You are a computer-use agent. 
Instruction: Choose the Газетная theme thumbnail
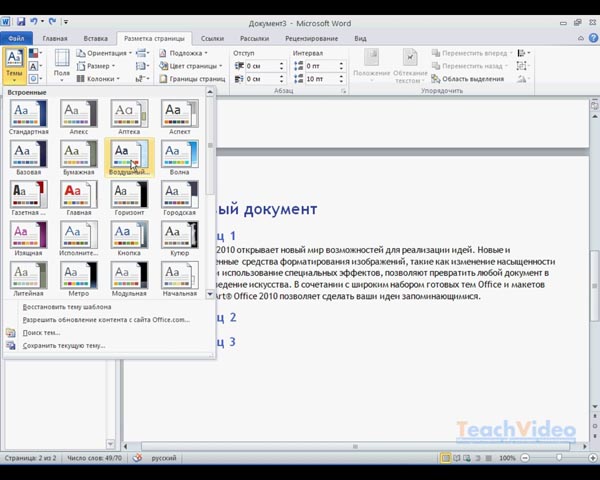pos(28,197)
